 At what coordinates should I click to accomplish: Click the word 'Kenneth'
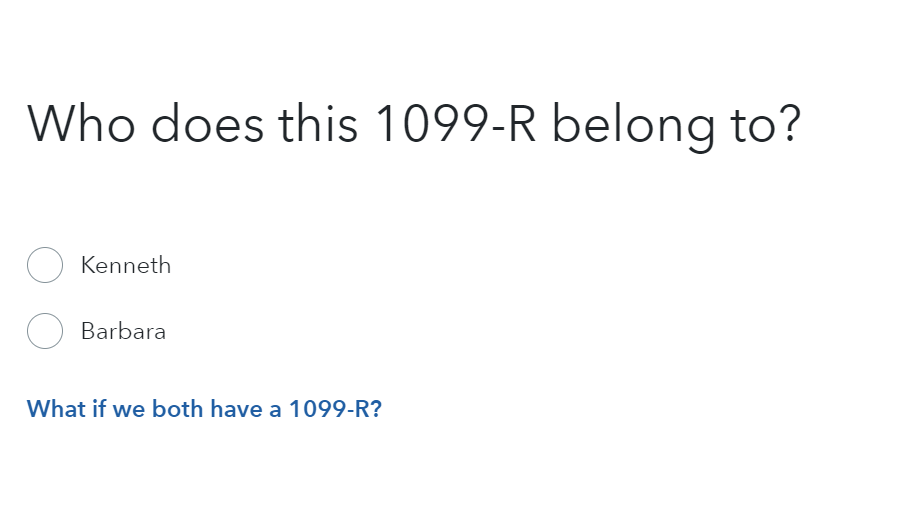pos(126,265)
